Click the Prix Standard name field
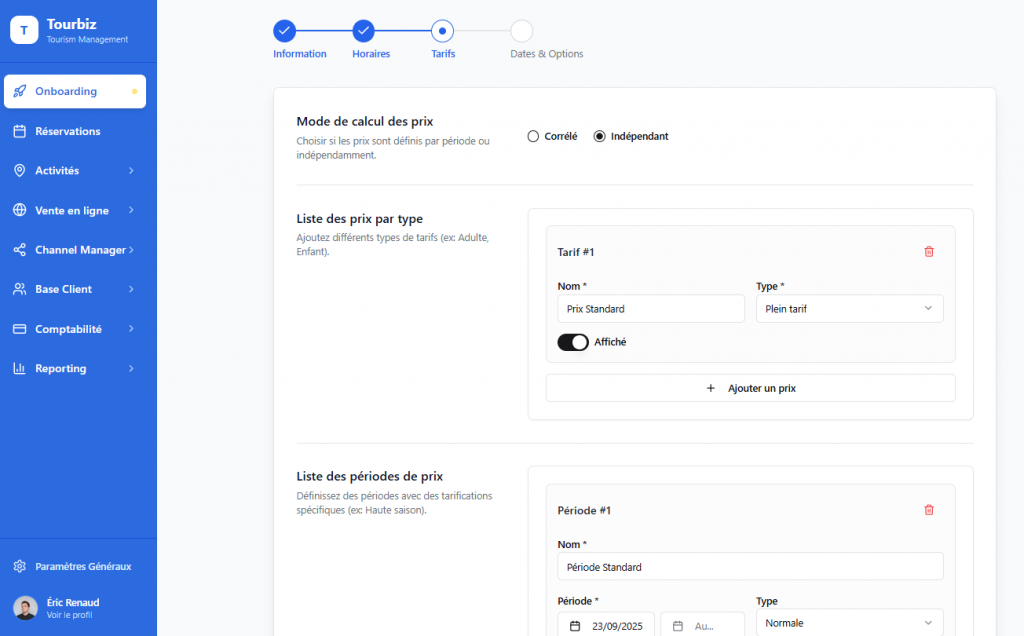The image size is (1024, 636). 650,309
